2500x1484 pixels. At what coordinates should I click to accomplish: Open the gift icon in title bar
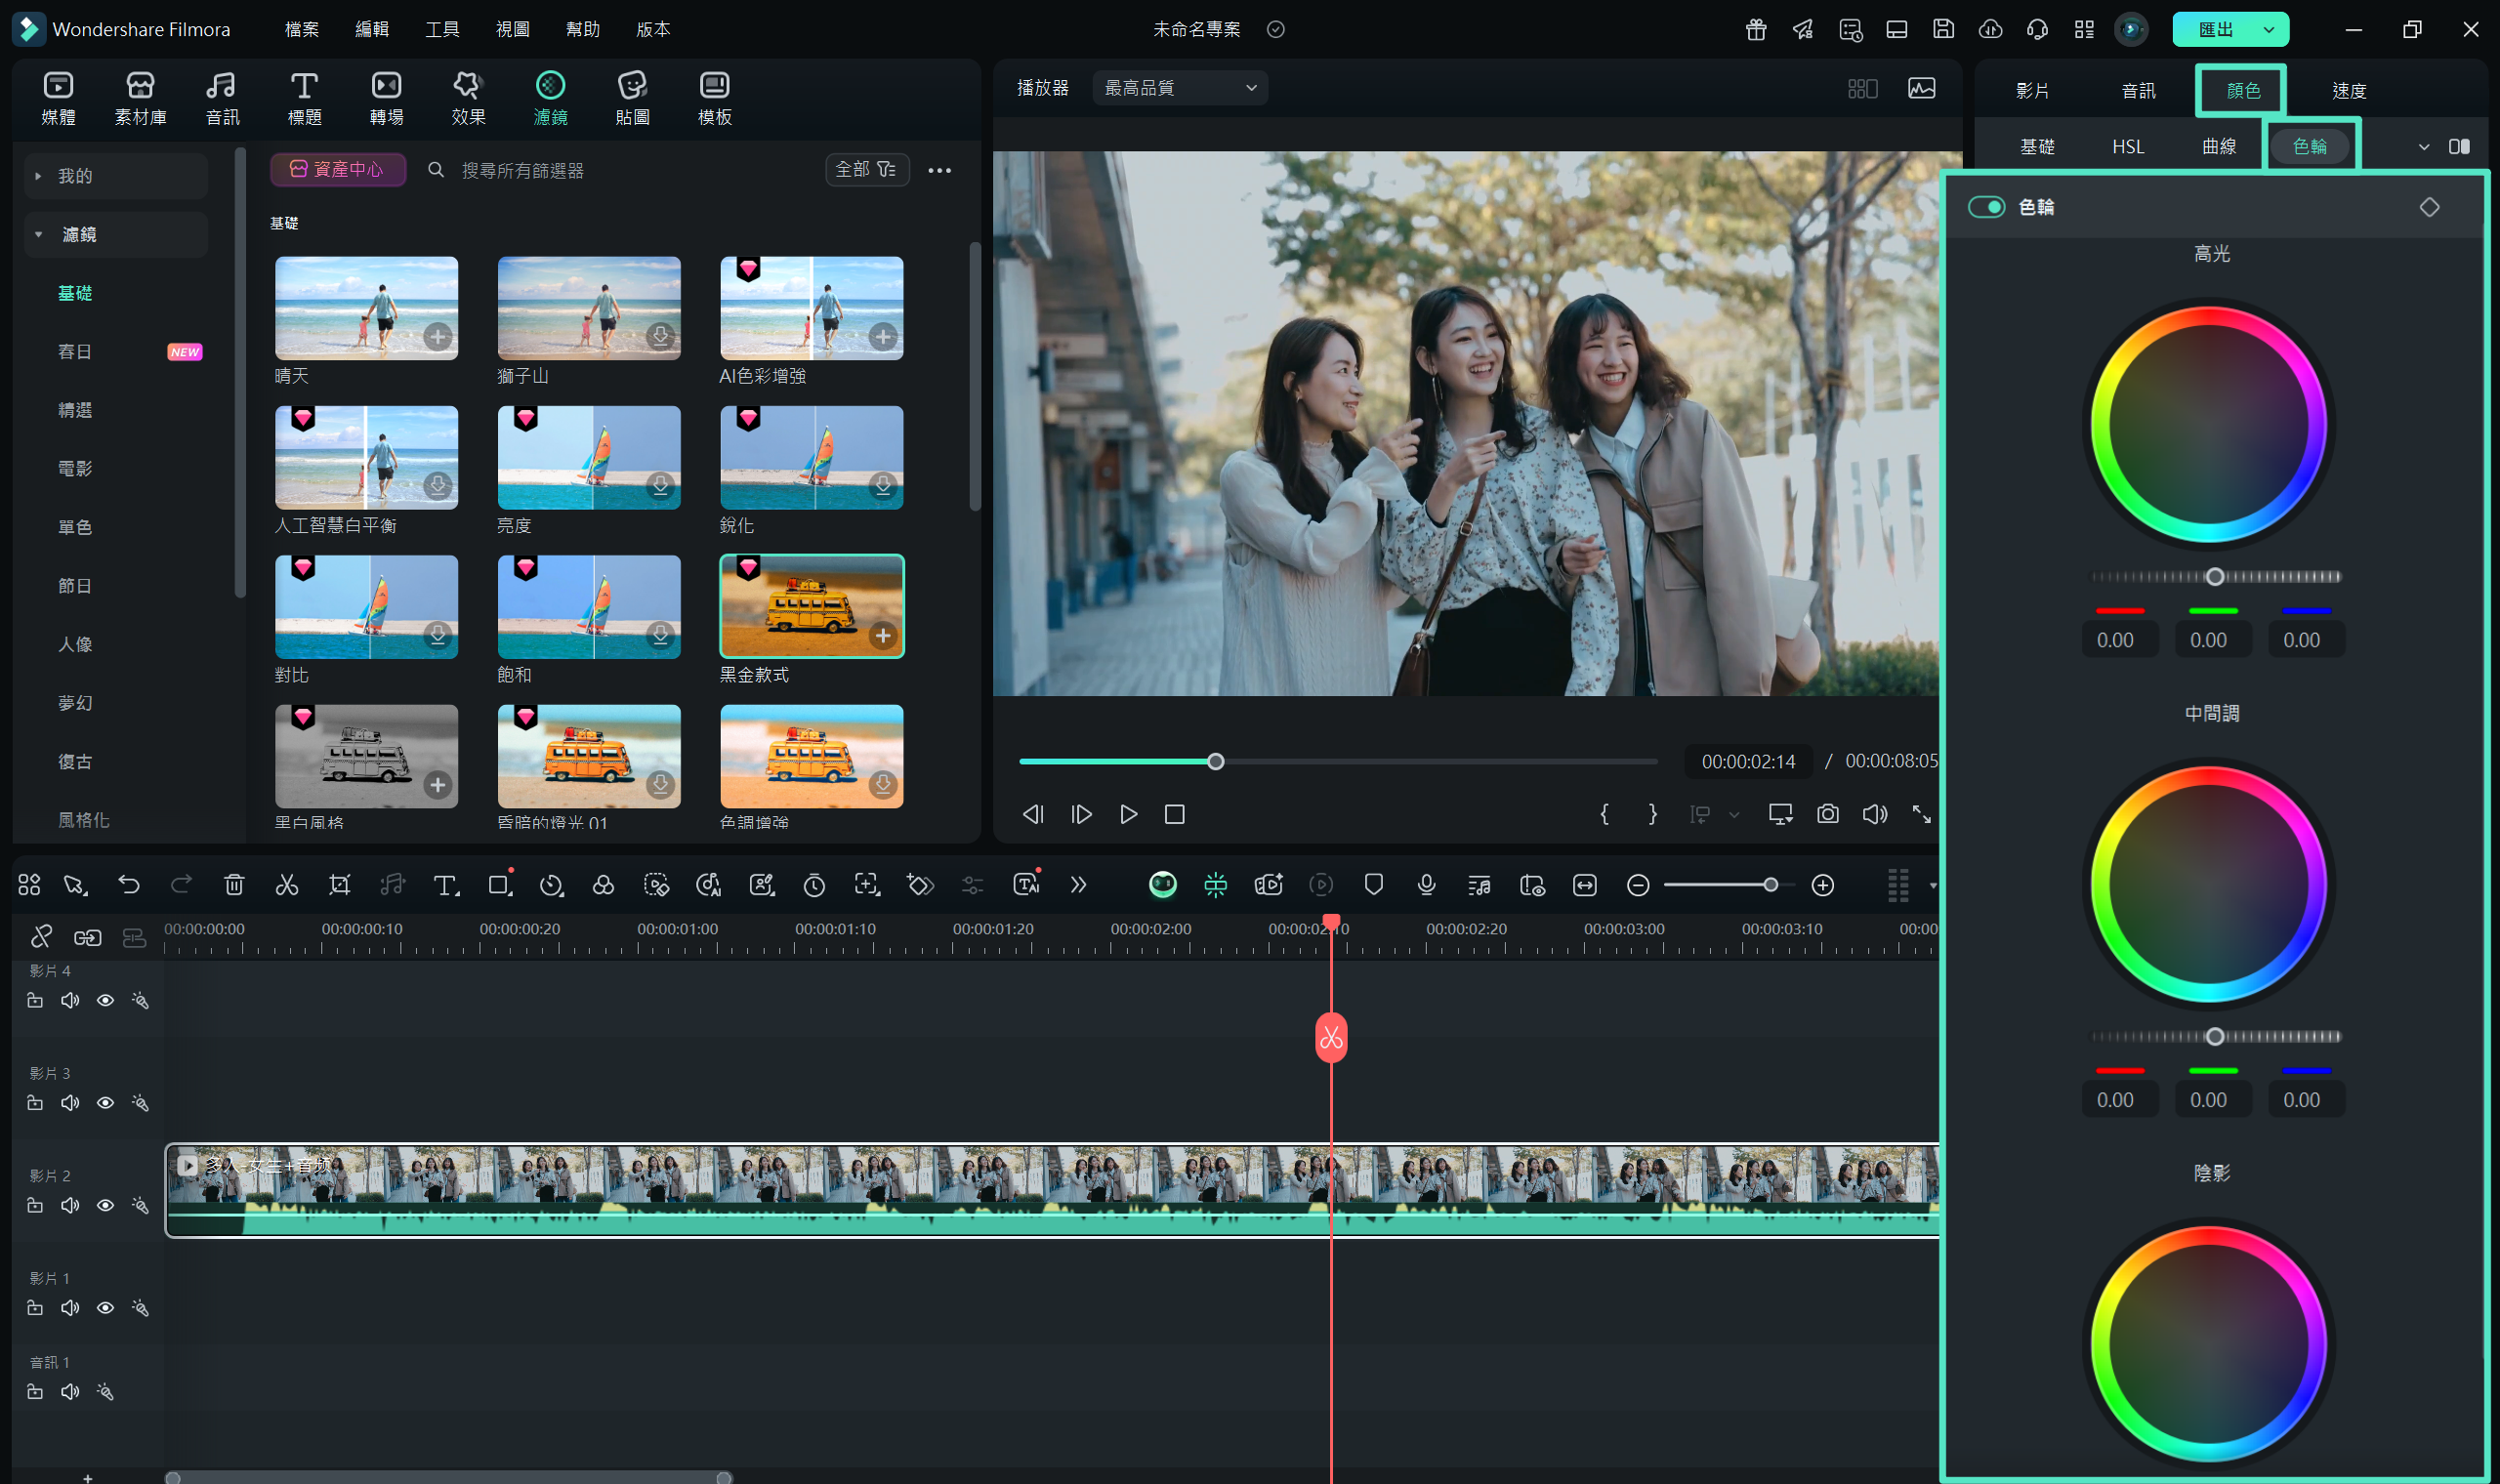coord(1756,30)
